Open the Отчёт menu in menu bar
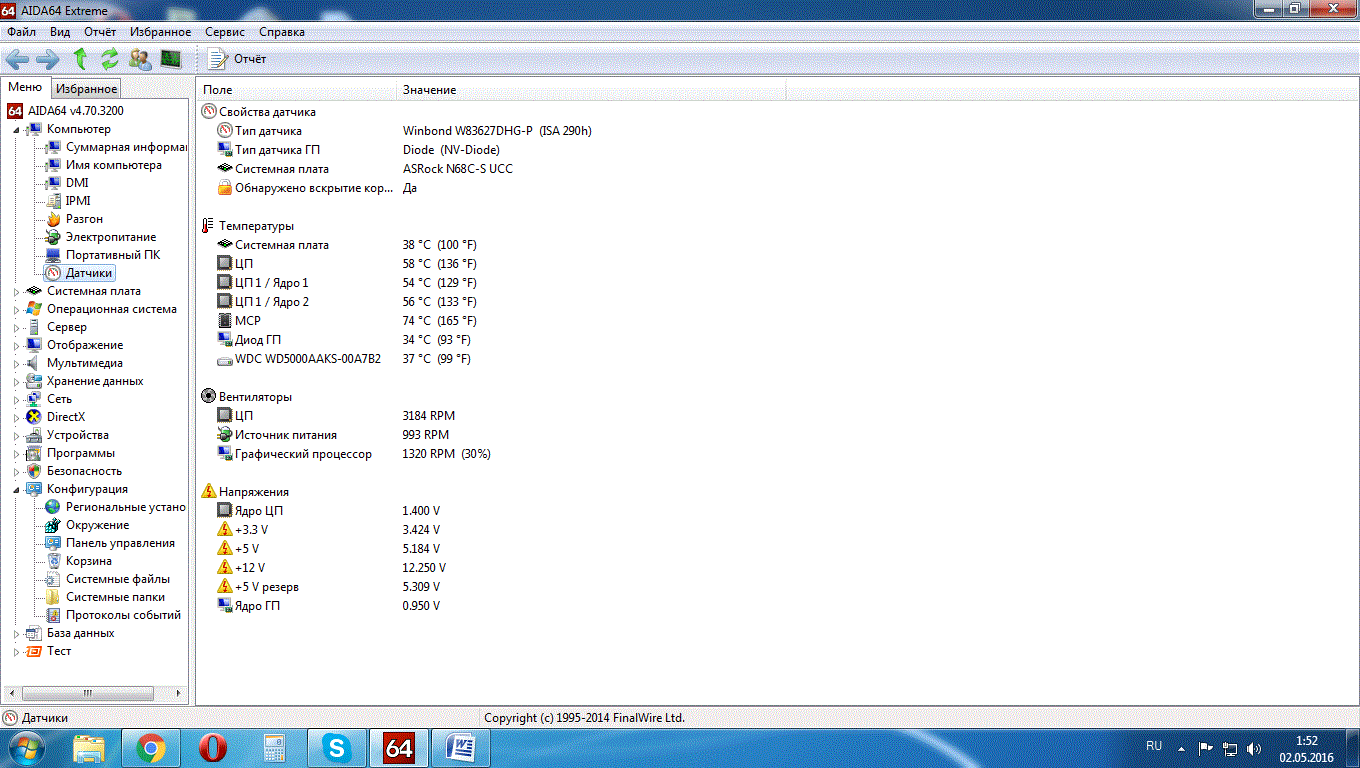This screenshot has height=768, width=1360. [x=100, y=32]
